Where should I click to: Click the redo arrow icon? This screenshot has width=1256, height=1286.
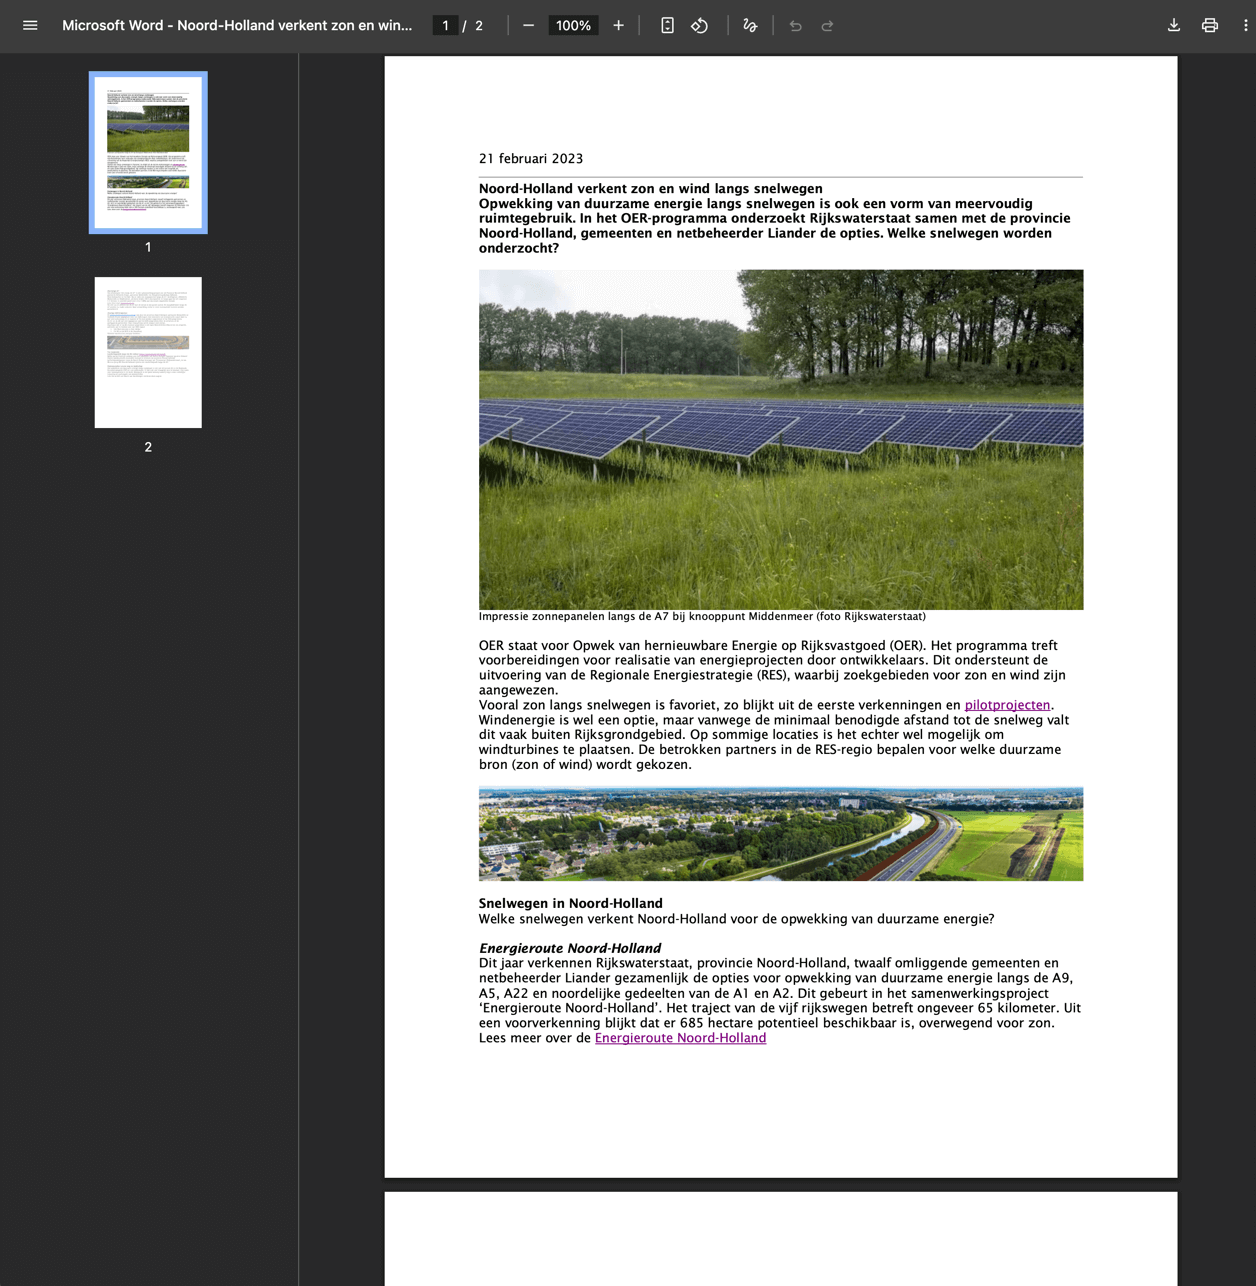tap(828, 26)
